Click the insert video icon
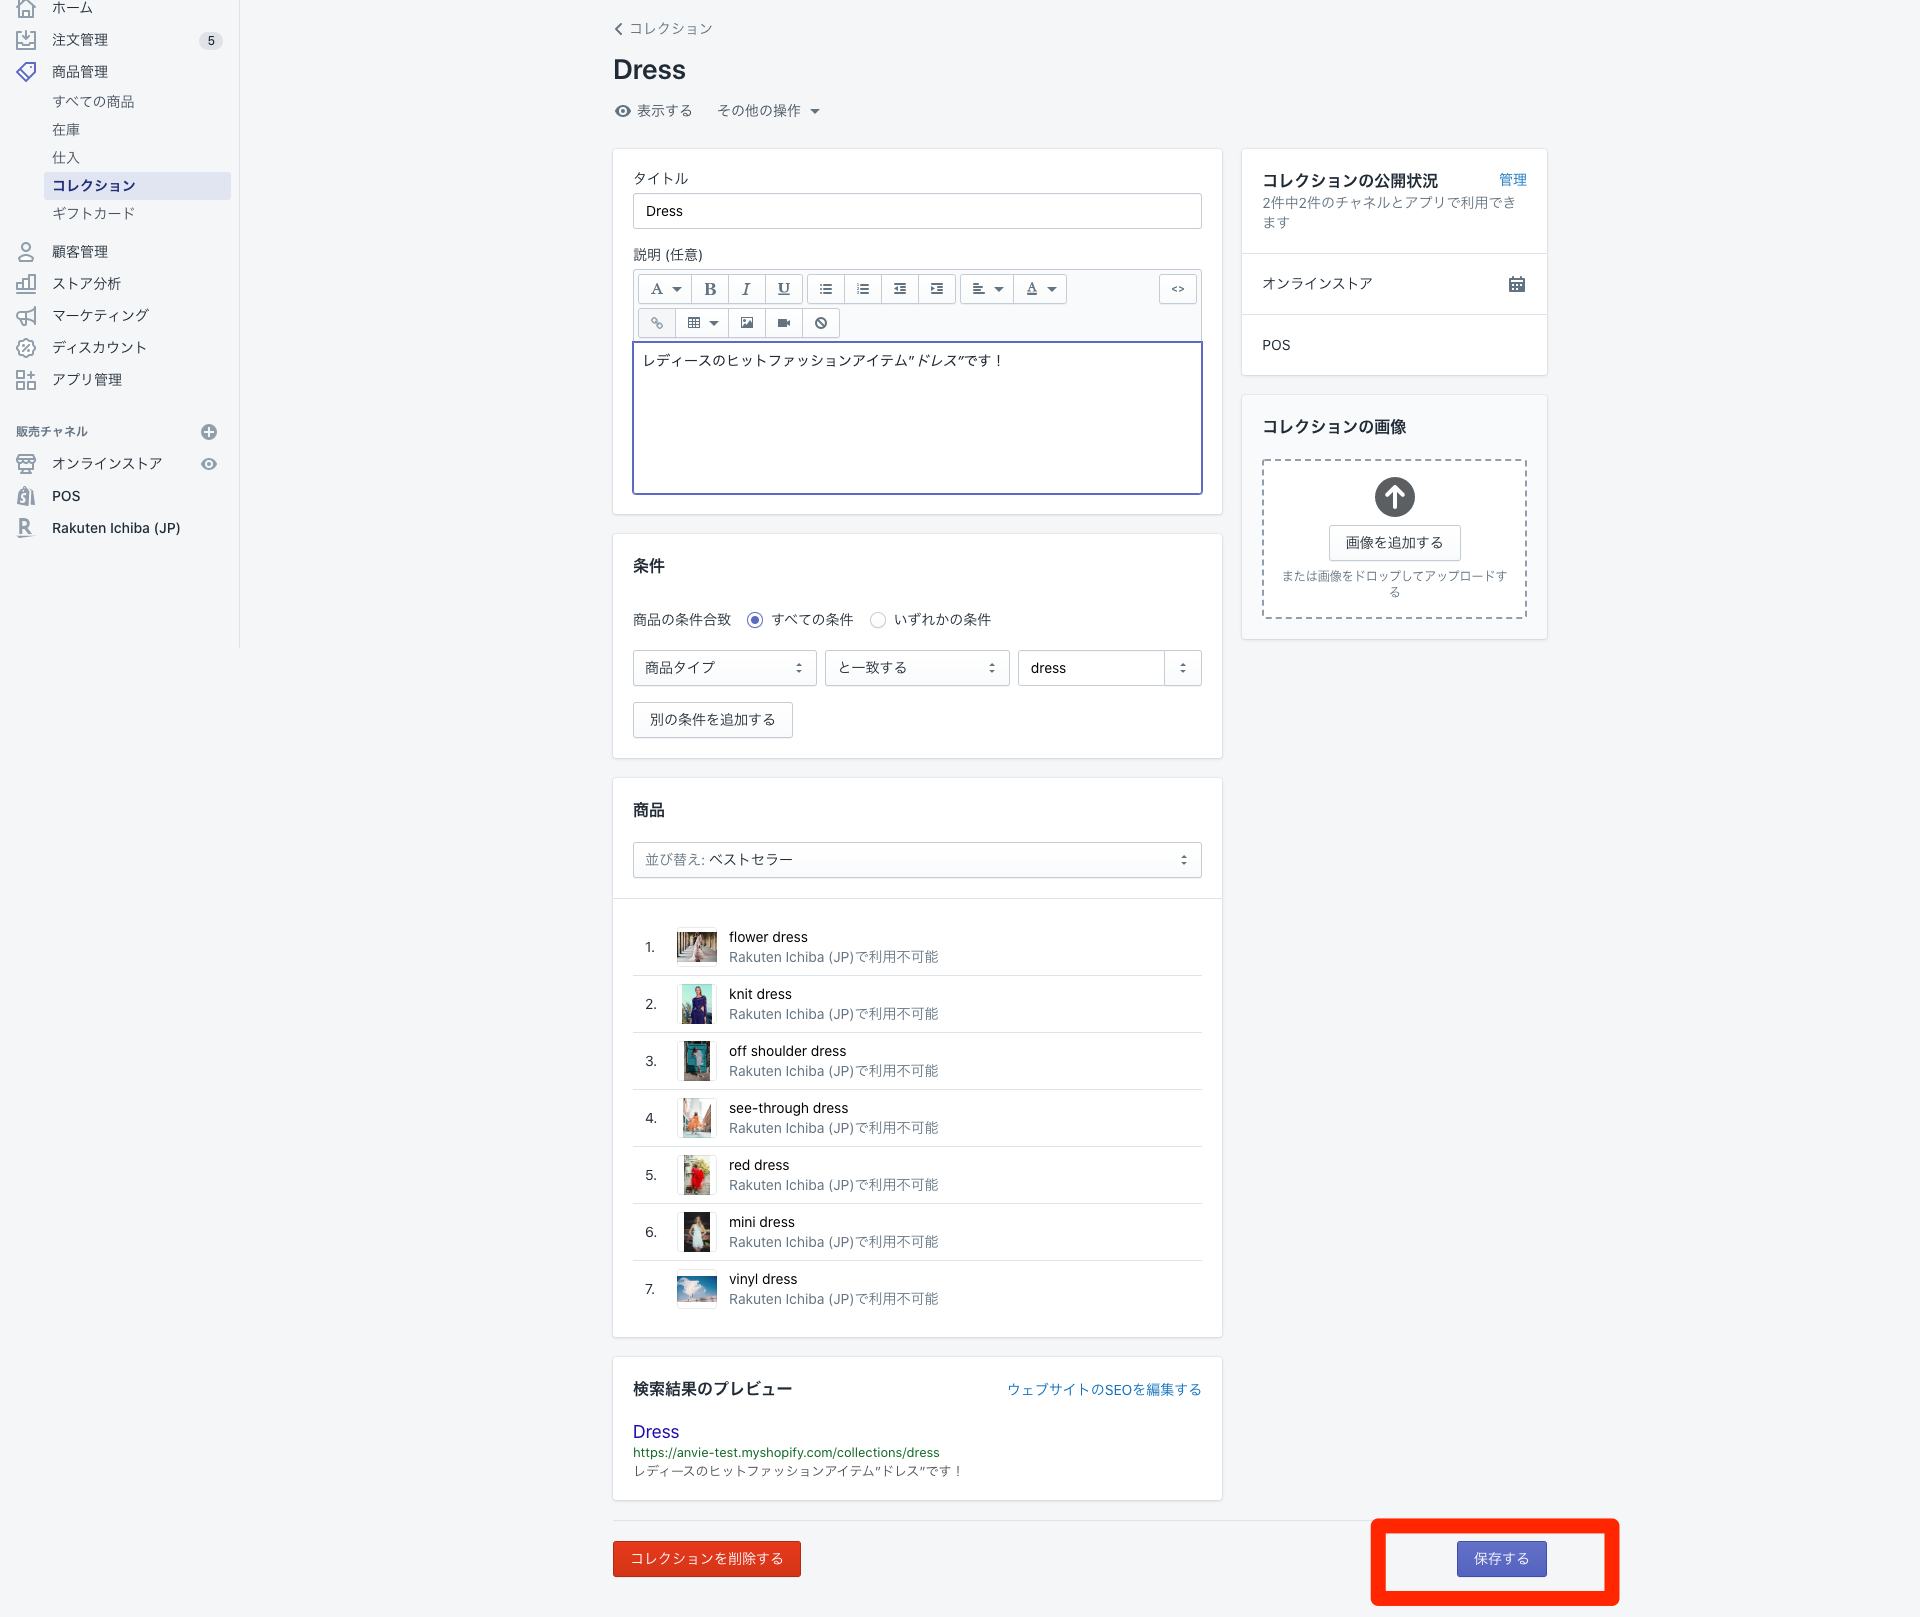1920x1617 pixels. 784,323
